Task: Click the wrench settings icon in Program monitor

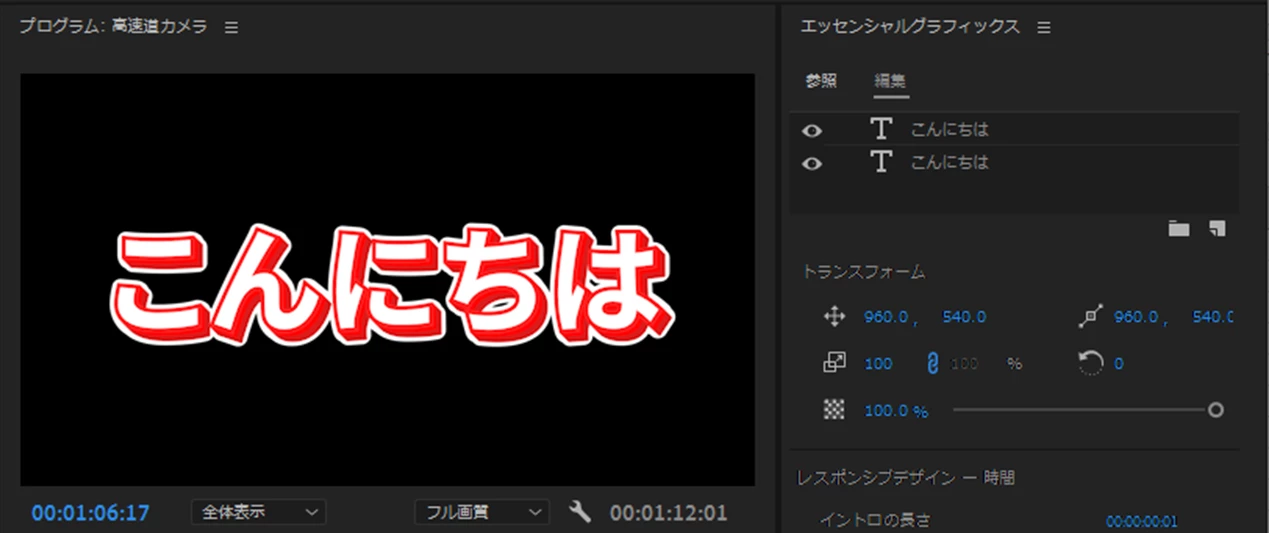Action: click(580, 512)
